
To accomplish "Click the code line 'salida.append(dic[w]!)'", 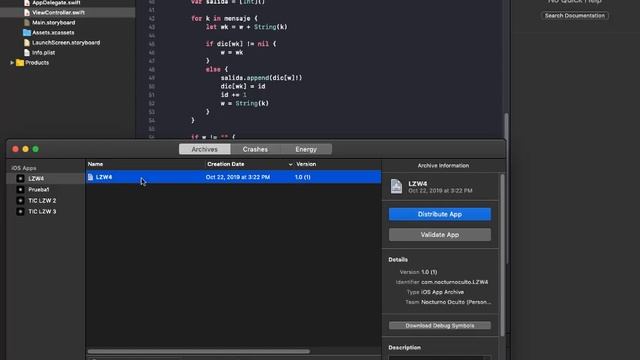I will pyautogui.click(x=261, y=78).
